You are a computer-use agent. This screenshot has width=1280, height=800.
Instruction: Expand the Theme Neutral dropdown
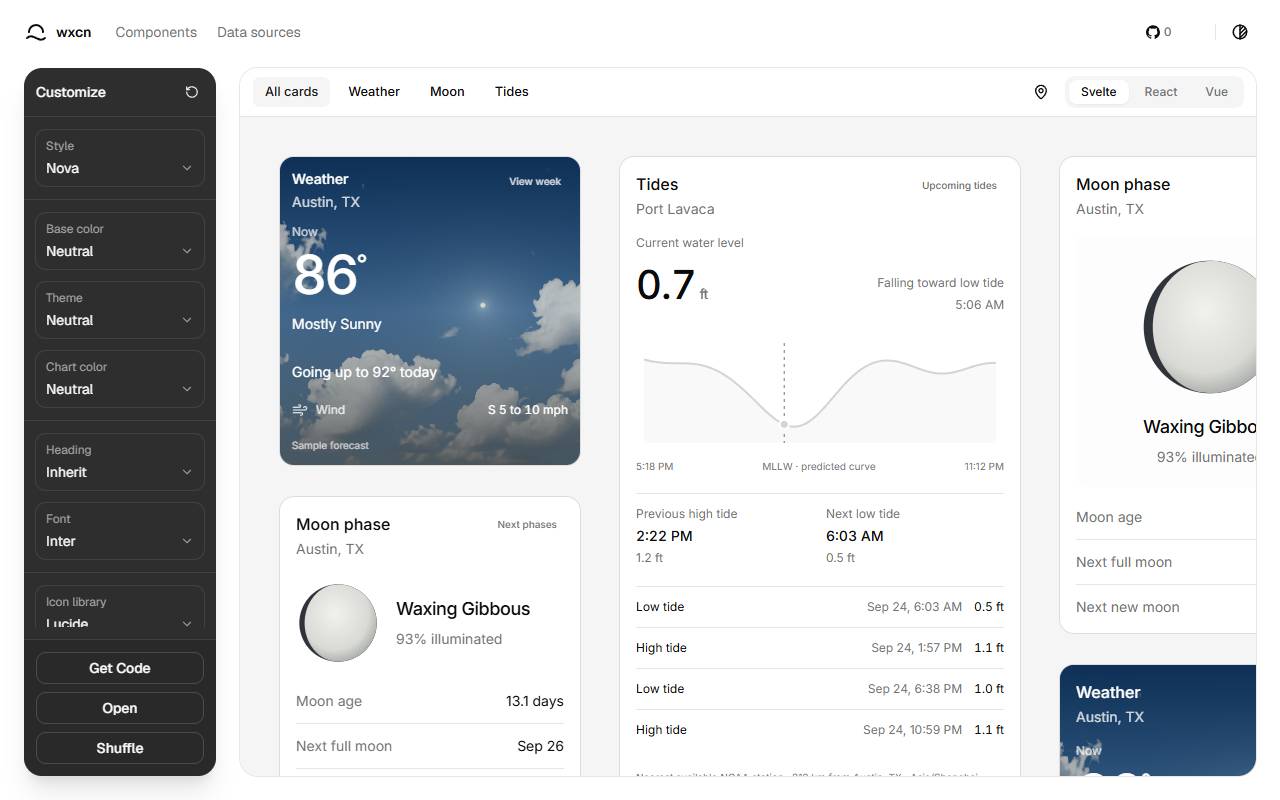click(120, 310)
